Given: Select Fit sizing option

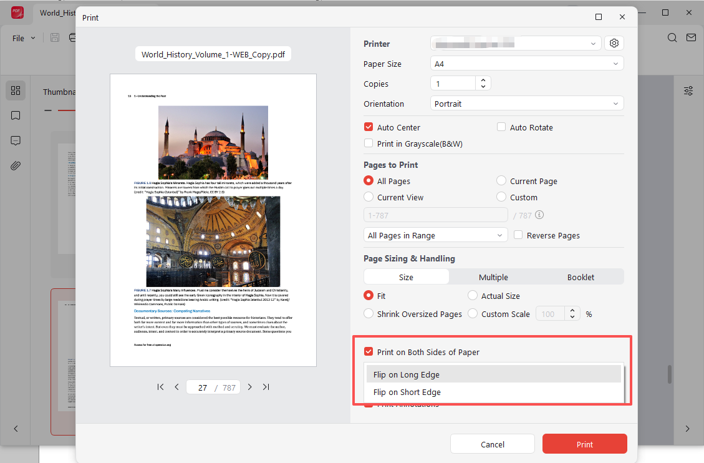Looking at the screenshot, I should 368,295.
